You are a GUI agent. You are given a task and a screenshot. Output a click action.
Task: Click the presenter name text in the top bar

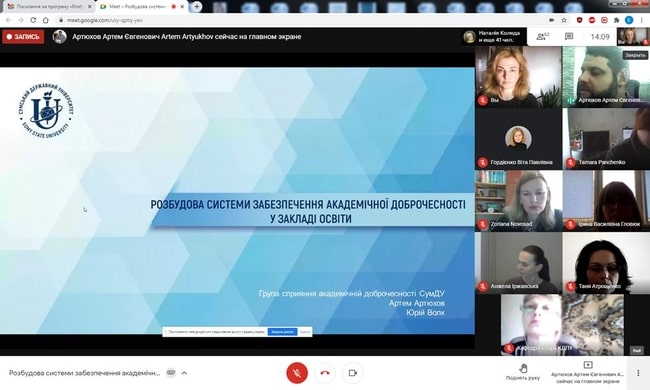pyautogui.click(x=187, y=36)
